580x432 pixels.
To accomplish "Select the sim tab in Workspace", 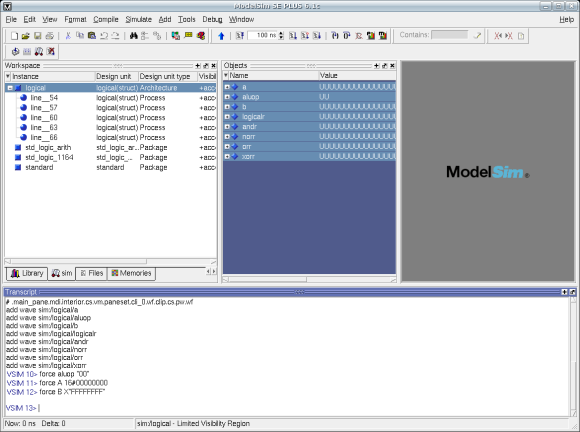I will coord(62,273).
